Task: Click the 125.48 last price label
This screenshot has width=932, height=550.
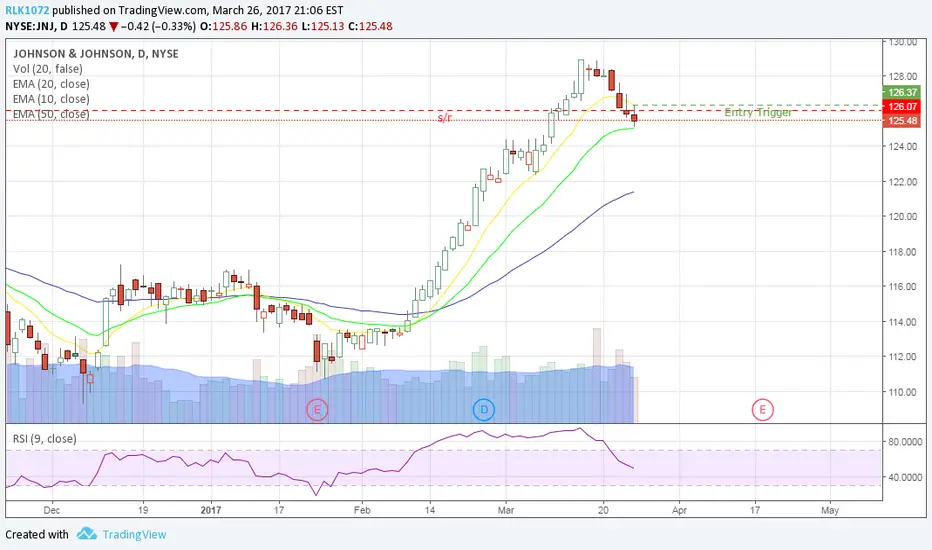Action: click(903, 121)
